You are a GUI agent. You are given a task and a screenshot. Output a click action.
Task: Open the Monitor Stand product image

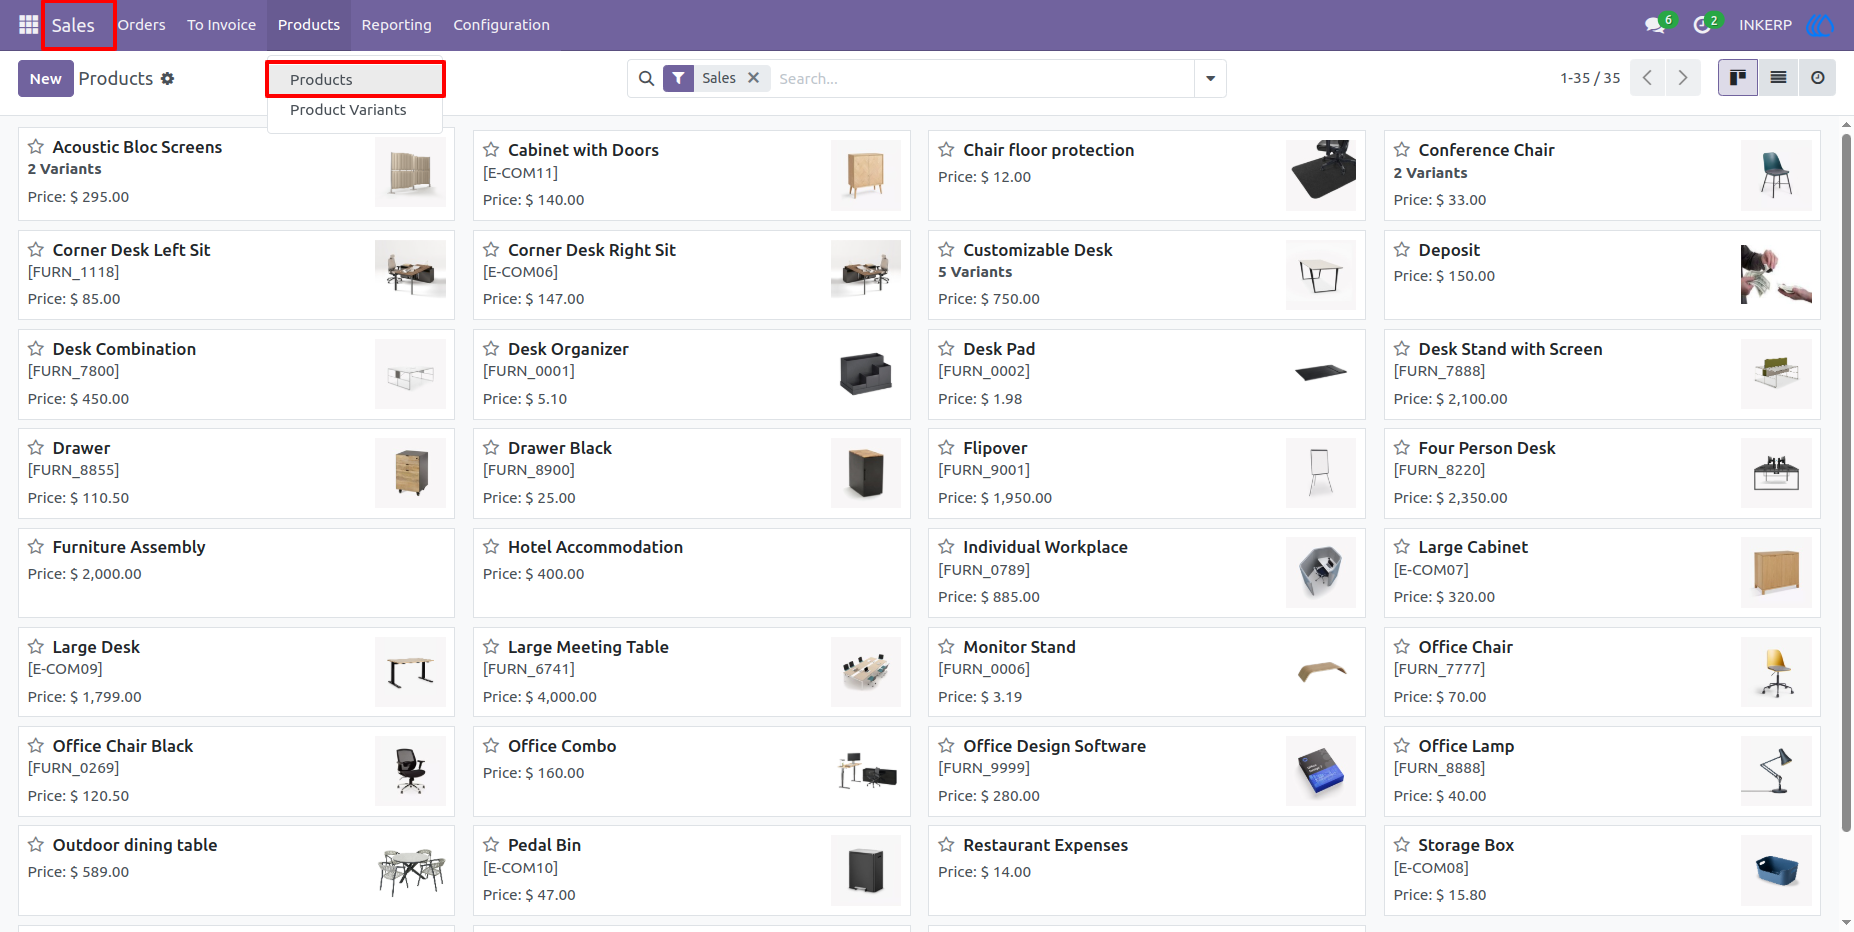coord(1321,672)
